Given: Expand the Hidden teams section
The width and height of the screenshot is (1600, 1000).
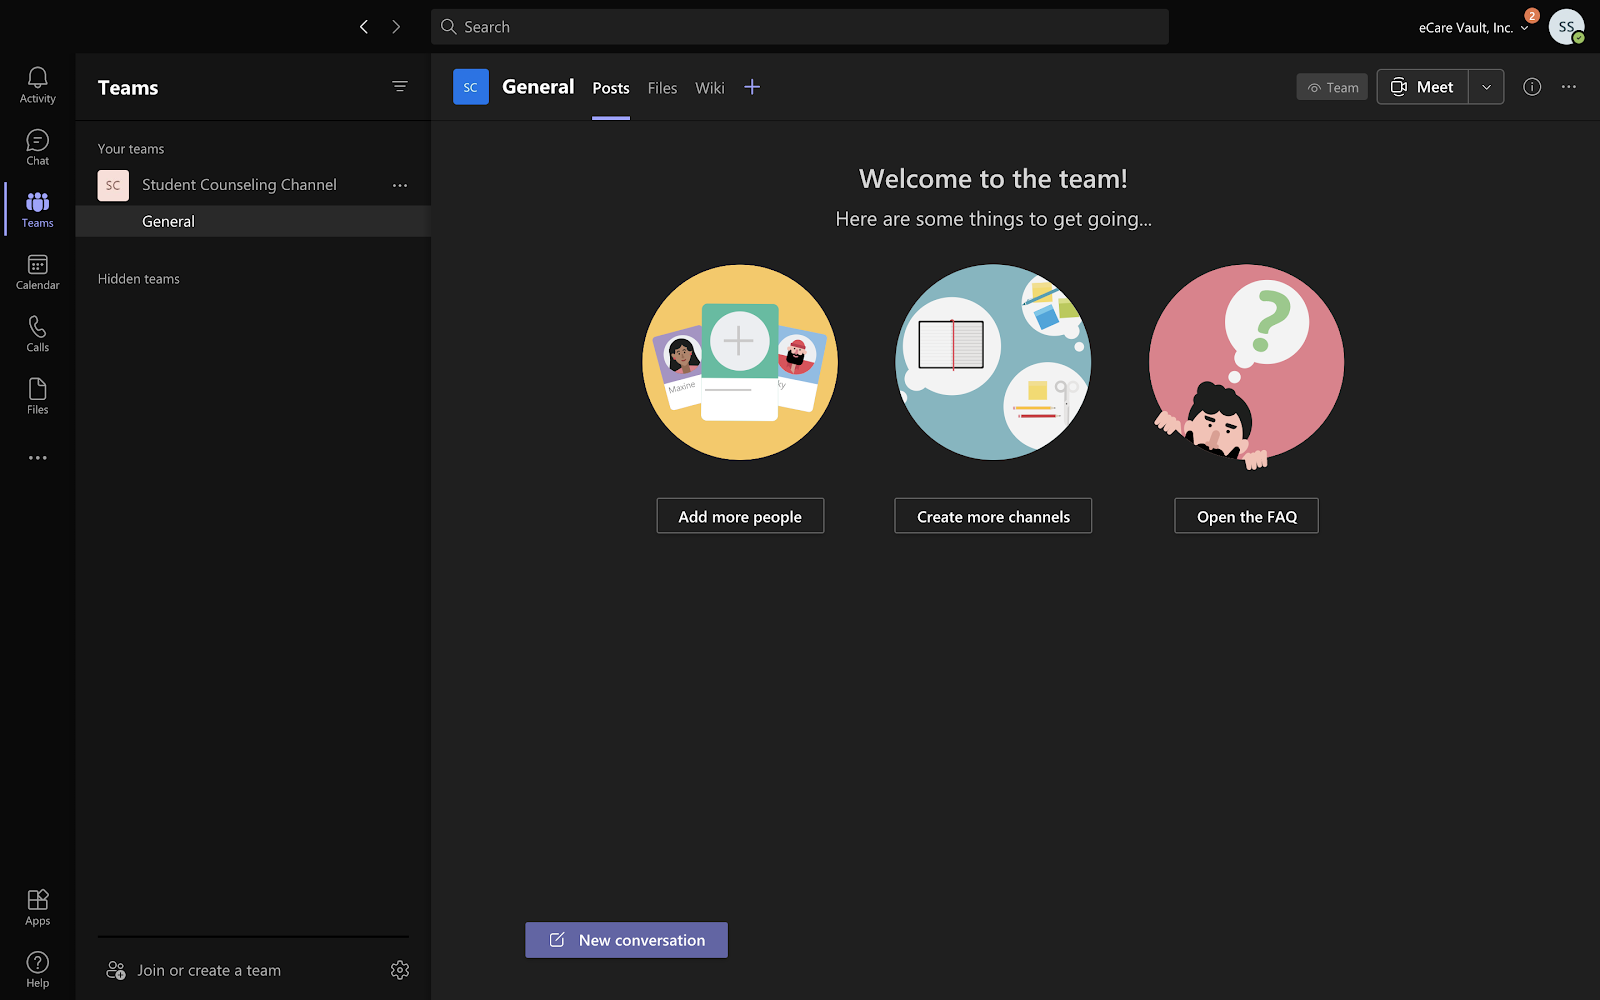Looking at the screenshot, I should point(139,279).
